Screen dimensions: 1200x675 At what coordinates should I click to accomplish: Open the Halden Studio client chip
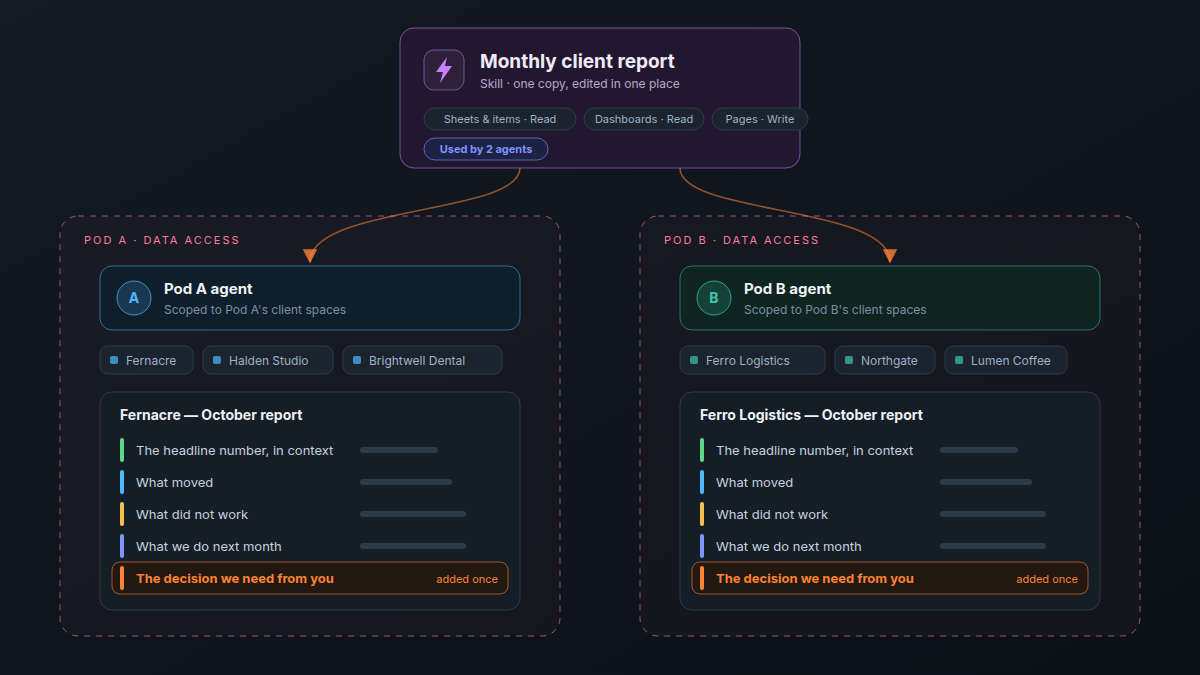click(x=268, y=360)
